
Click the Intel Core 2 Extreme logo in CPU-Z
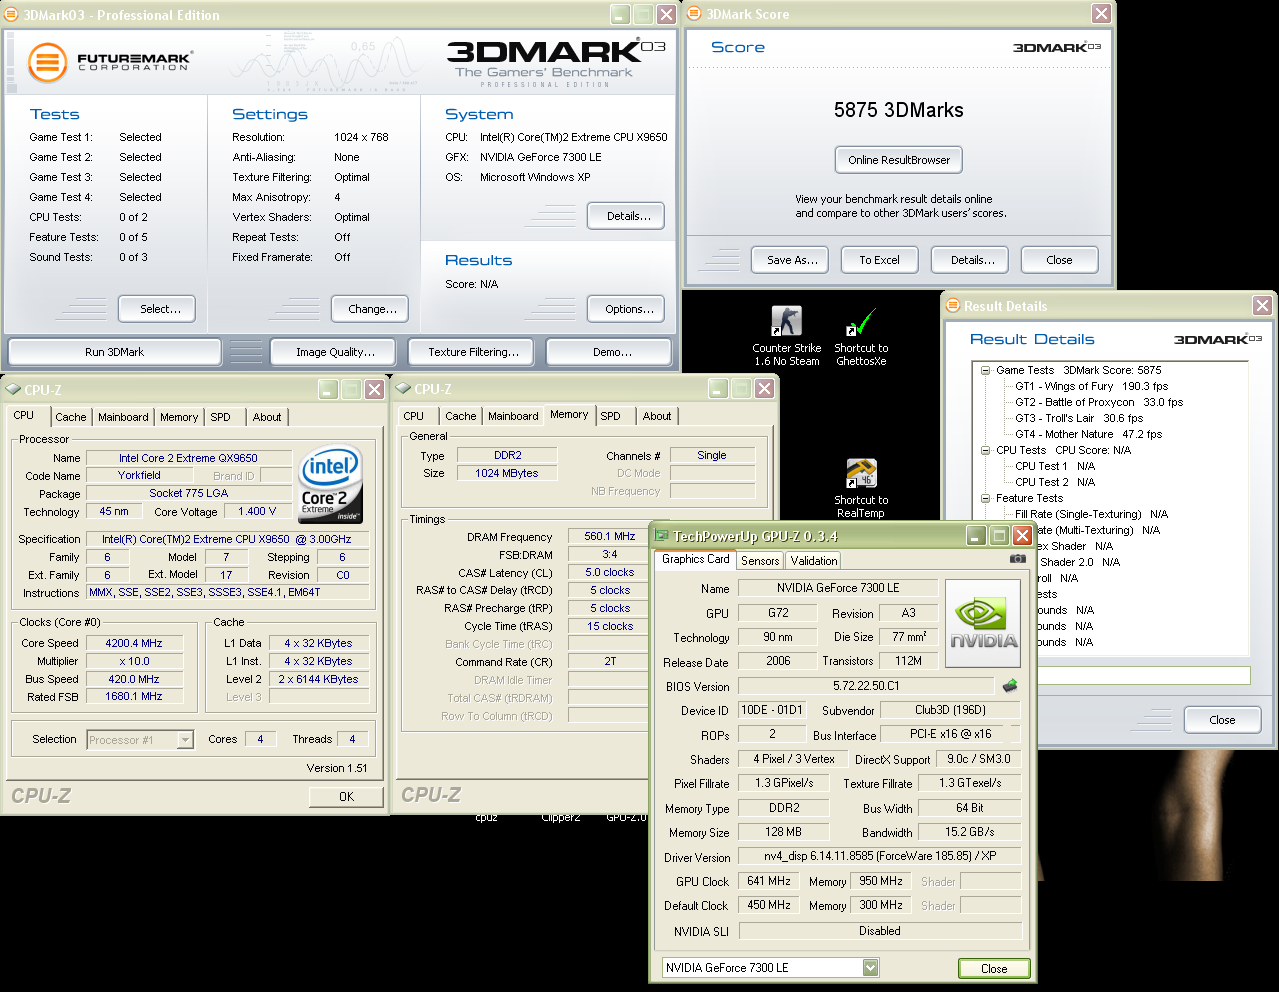(331, 484)
